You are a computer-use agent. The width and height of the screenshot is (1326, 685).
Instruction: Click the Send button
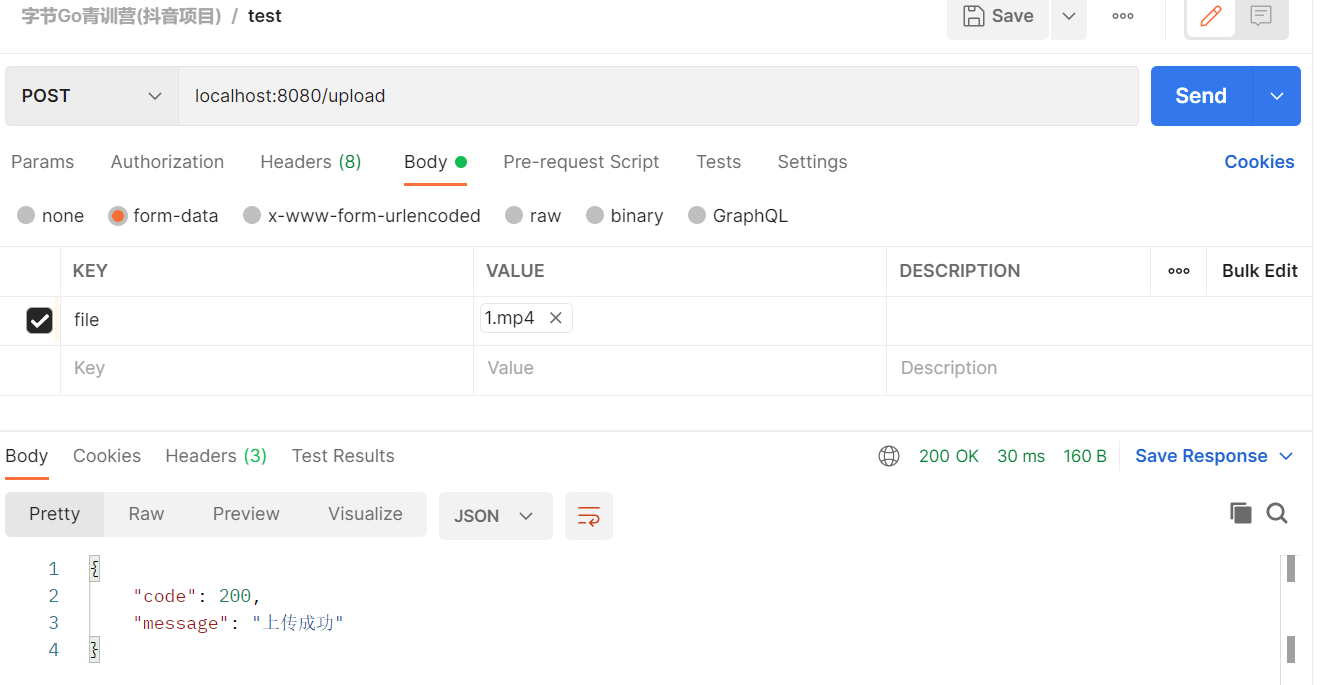[1201, 96]
